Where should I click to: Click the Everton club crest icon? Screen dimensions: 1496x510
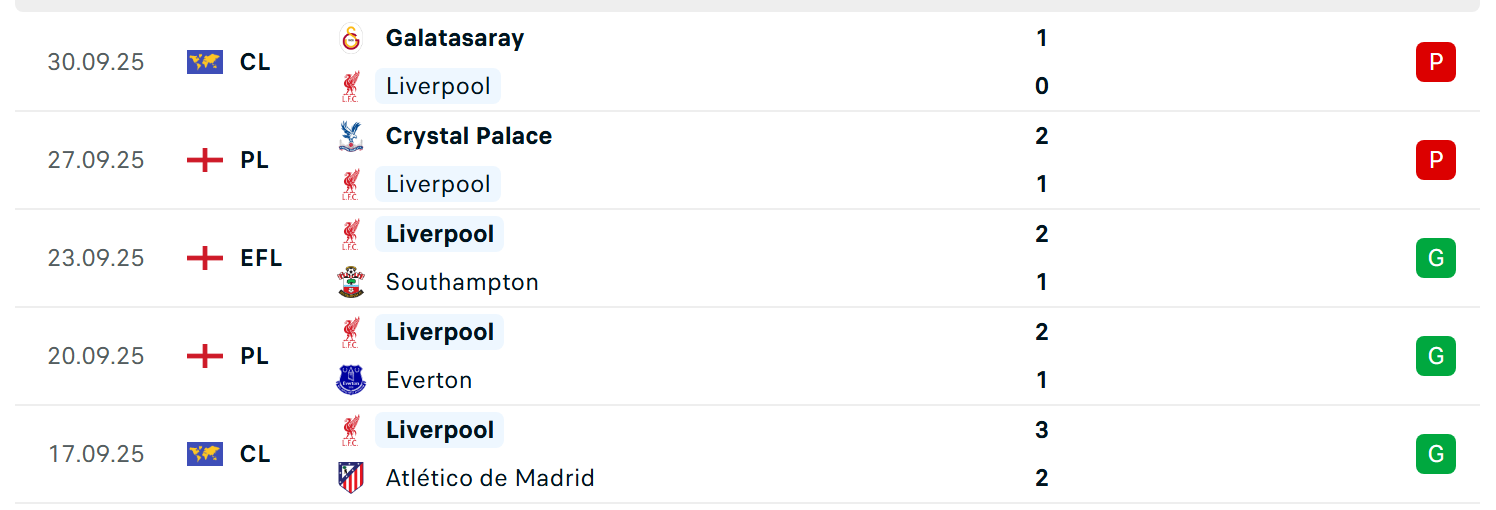351,380
